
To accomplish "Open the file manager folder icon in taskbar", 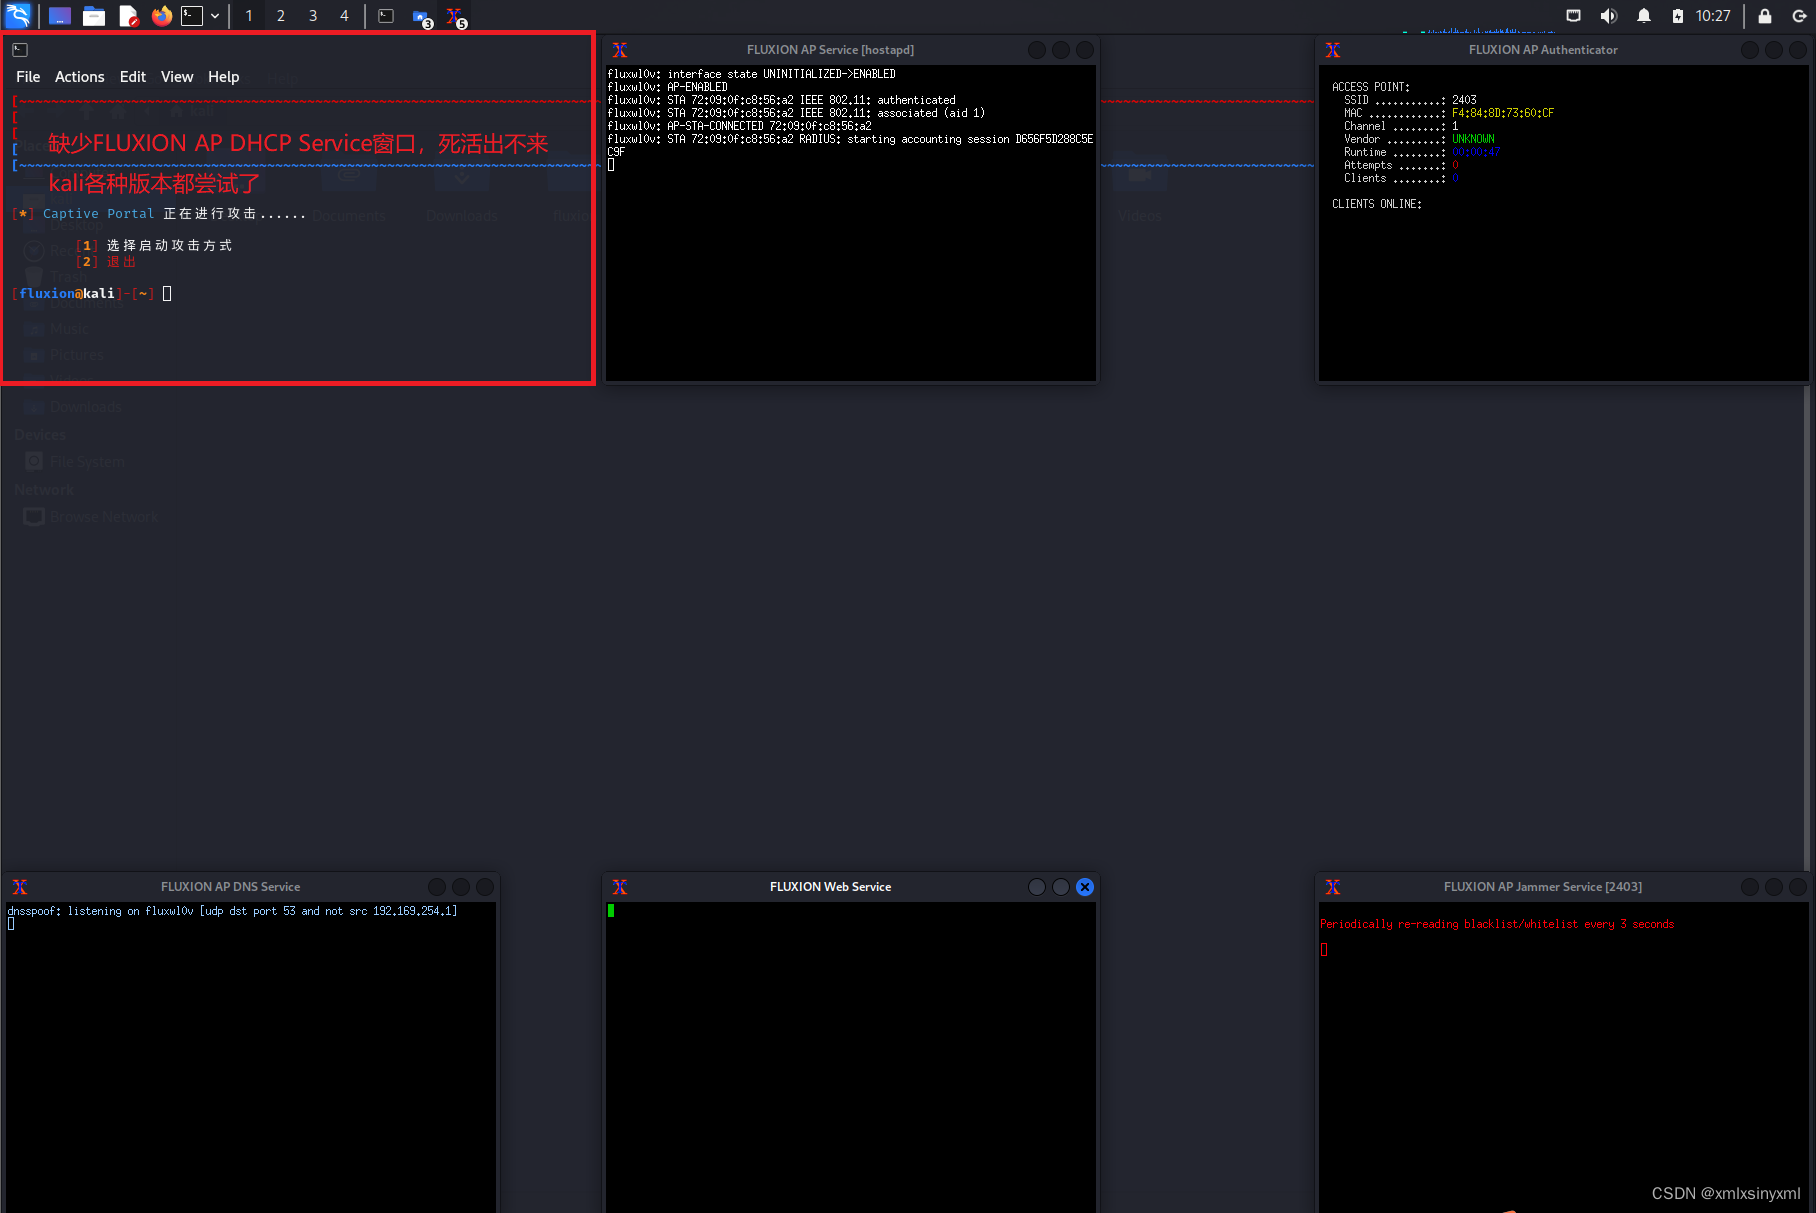I will pos(94,15).
